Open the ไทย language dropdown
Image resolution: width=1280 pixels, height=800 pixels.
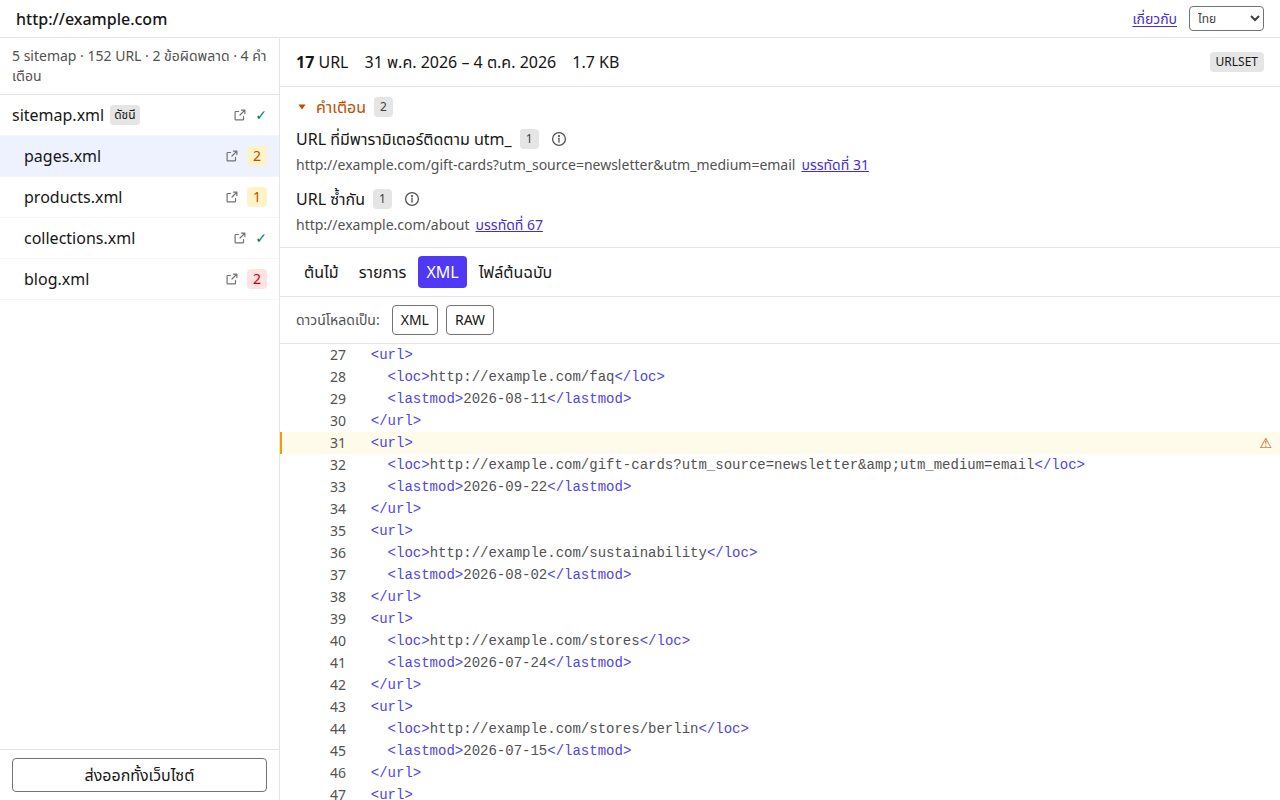pyautogui.click(x=1226, y=19)
